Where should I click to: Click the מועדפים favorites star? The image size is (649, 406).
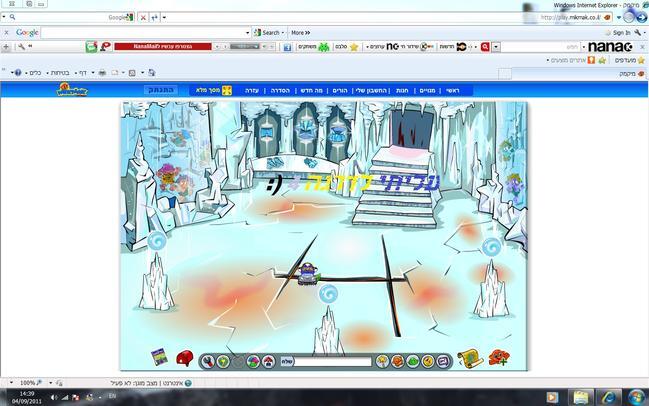[x=641, y=60]
